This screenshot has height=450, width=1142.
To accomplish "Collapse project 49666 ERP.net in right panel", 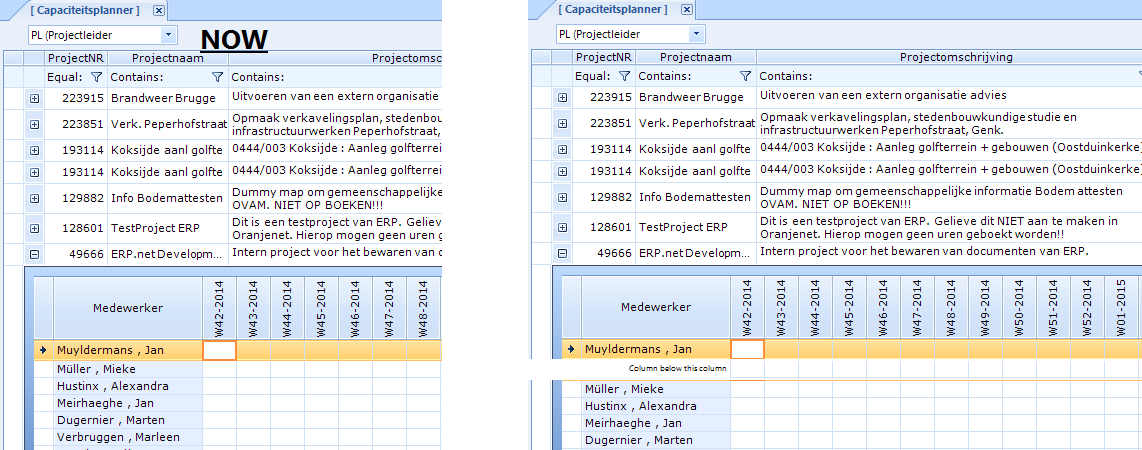I will pyautogui.click(x=562, y=253).
